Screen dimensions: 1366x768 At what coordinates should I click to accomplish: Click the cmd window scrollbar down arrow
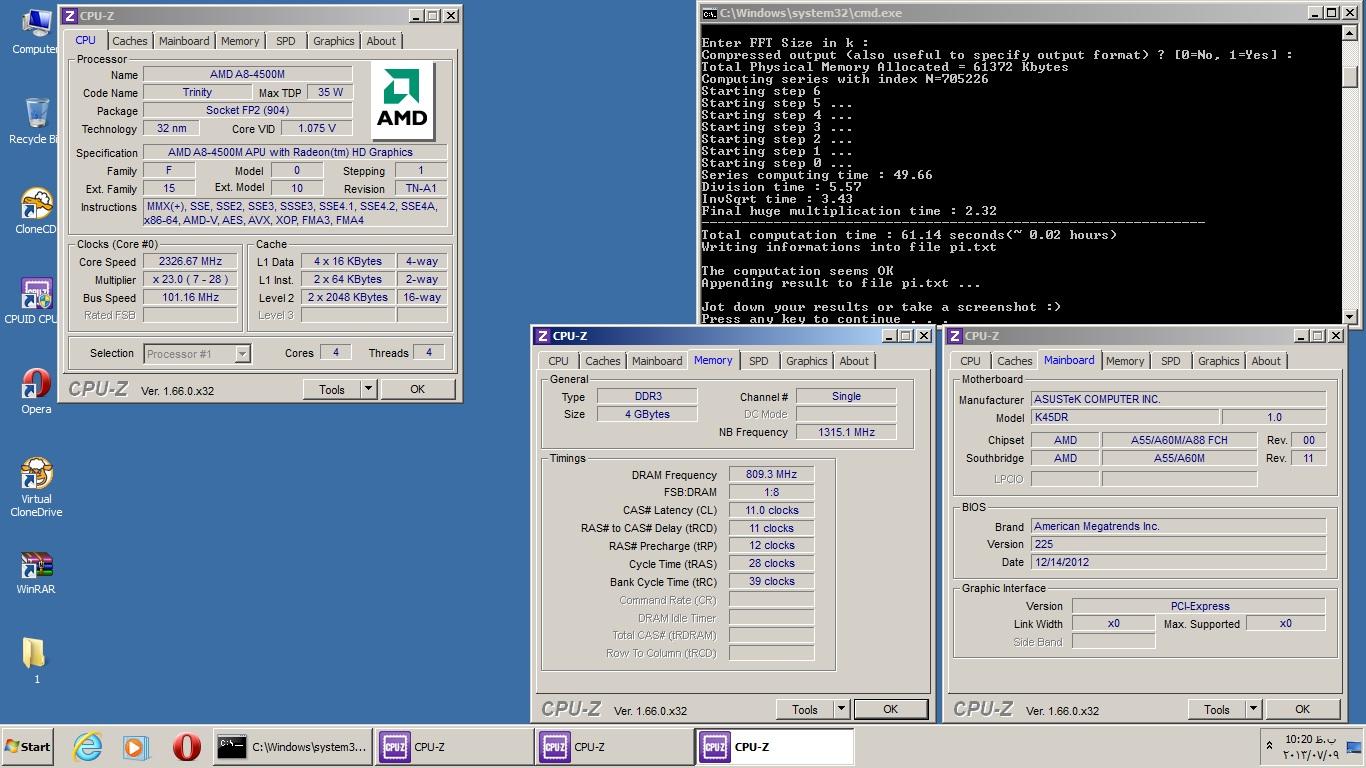pyautogui.click(x=1350, y=316)
